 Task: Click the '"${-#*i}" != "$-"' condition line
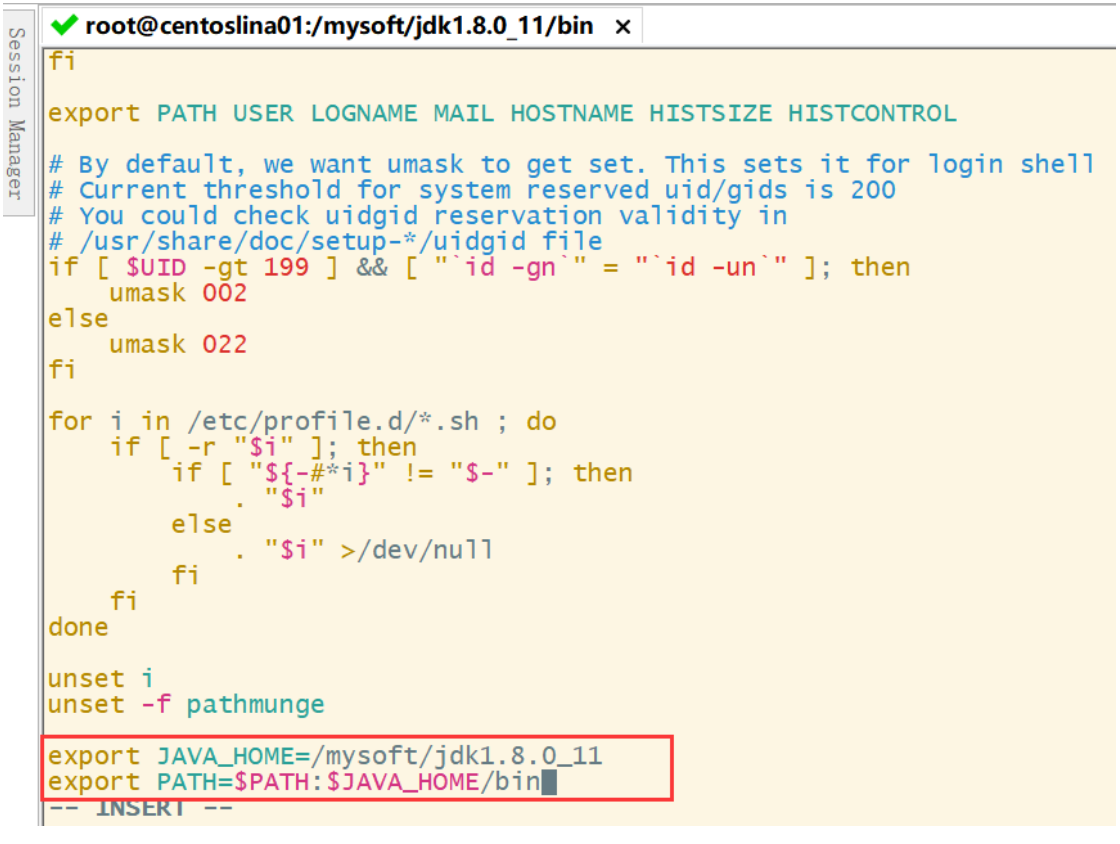pyautogui.click(x=402, y=473)
